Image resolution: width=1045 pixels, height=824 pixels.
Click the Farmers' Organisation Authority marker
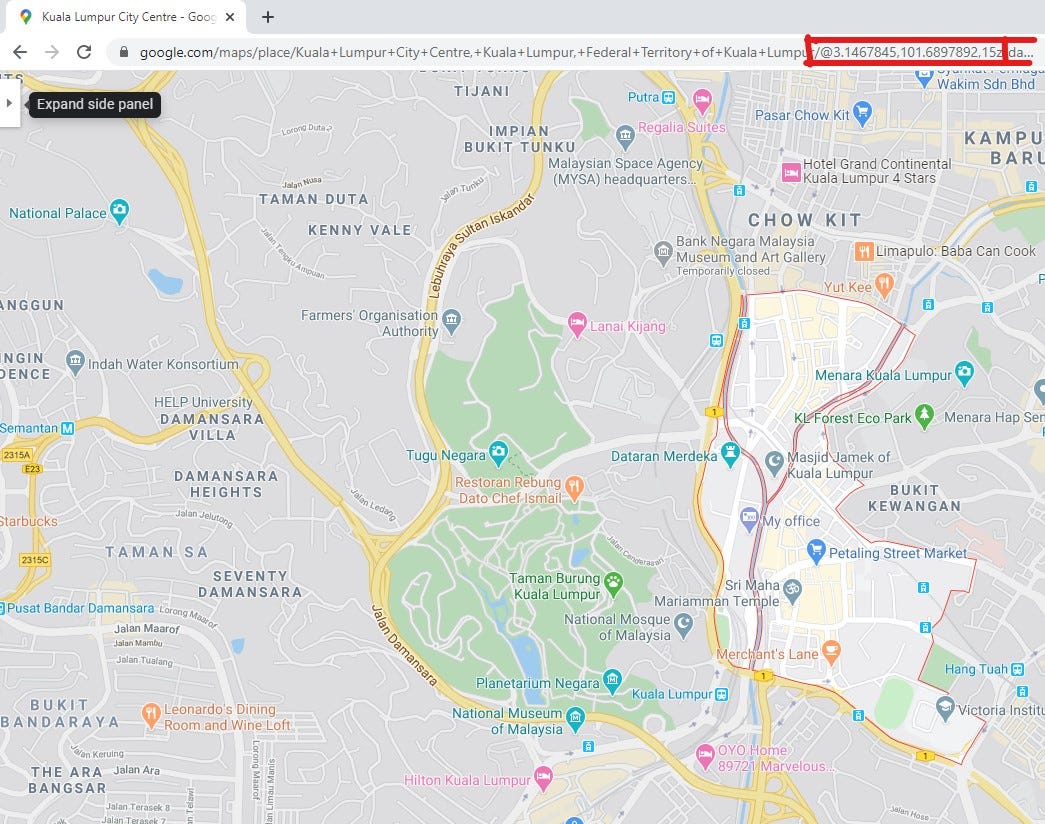click(x=451, y=321)
